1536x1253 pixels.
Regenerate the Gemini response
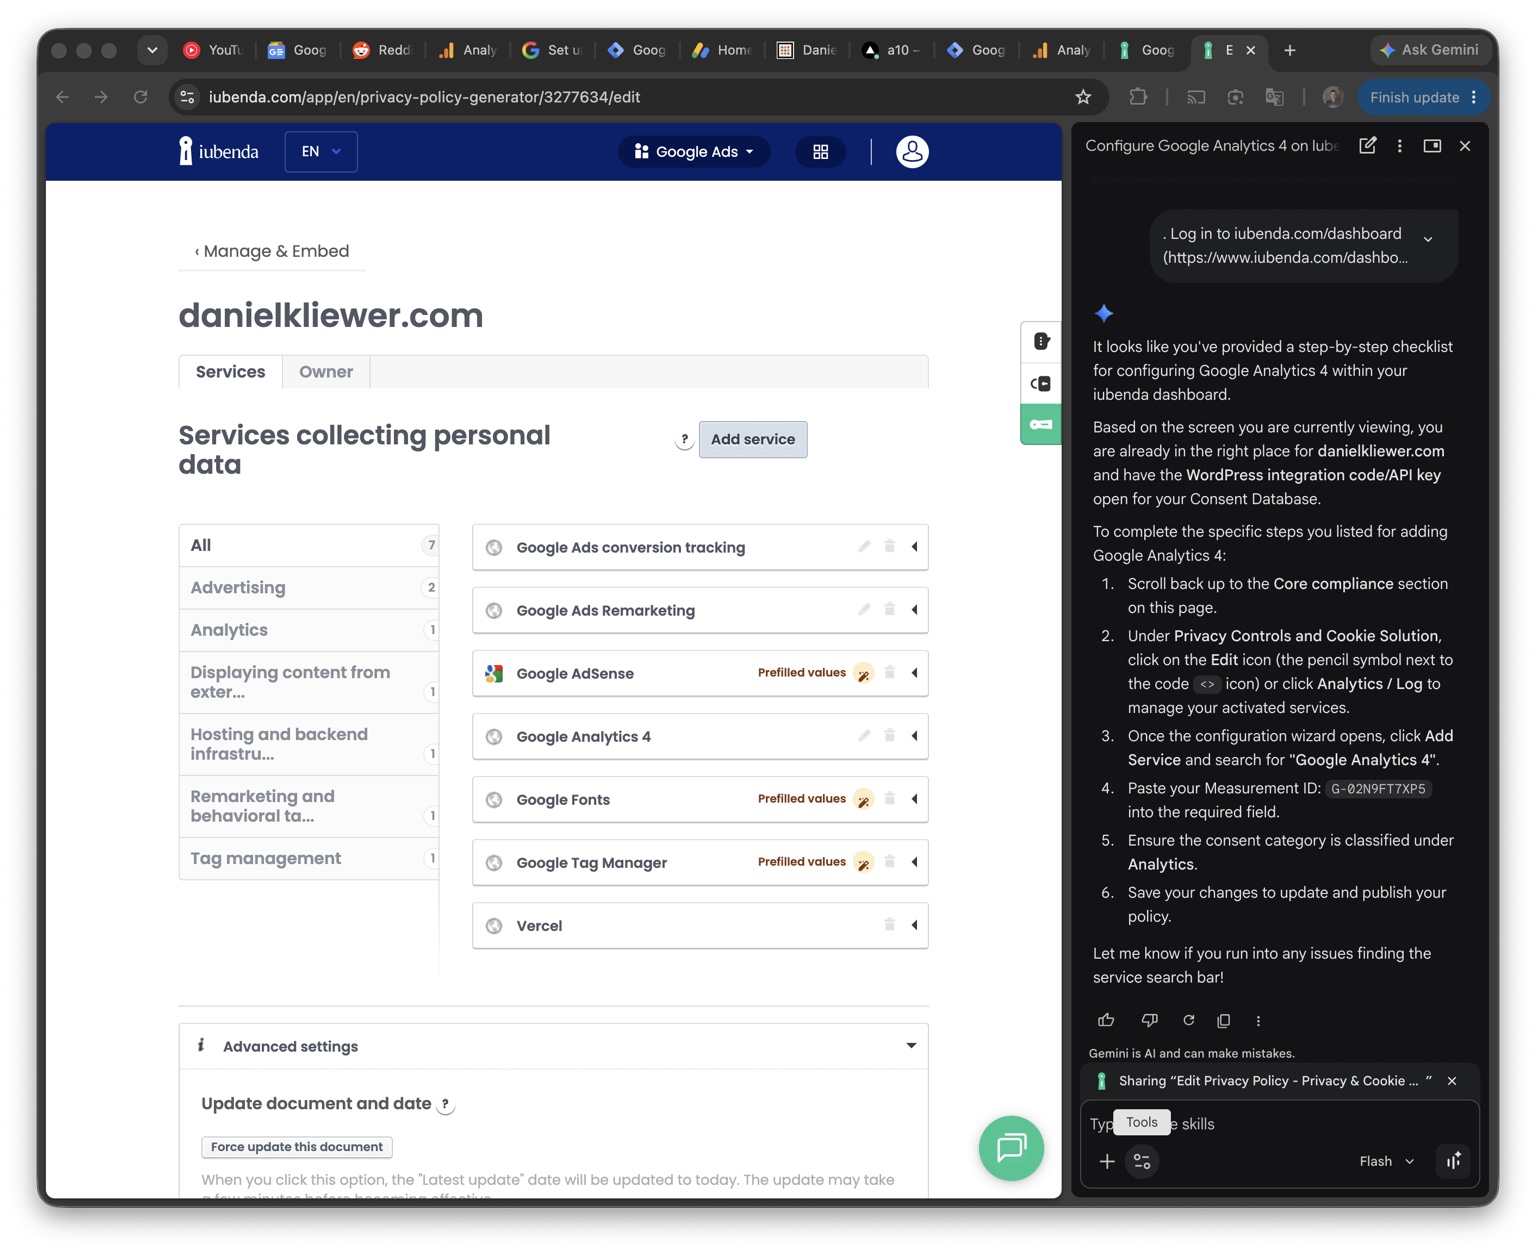pos(1189,1020)
